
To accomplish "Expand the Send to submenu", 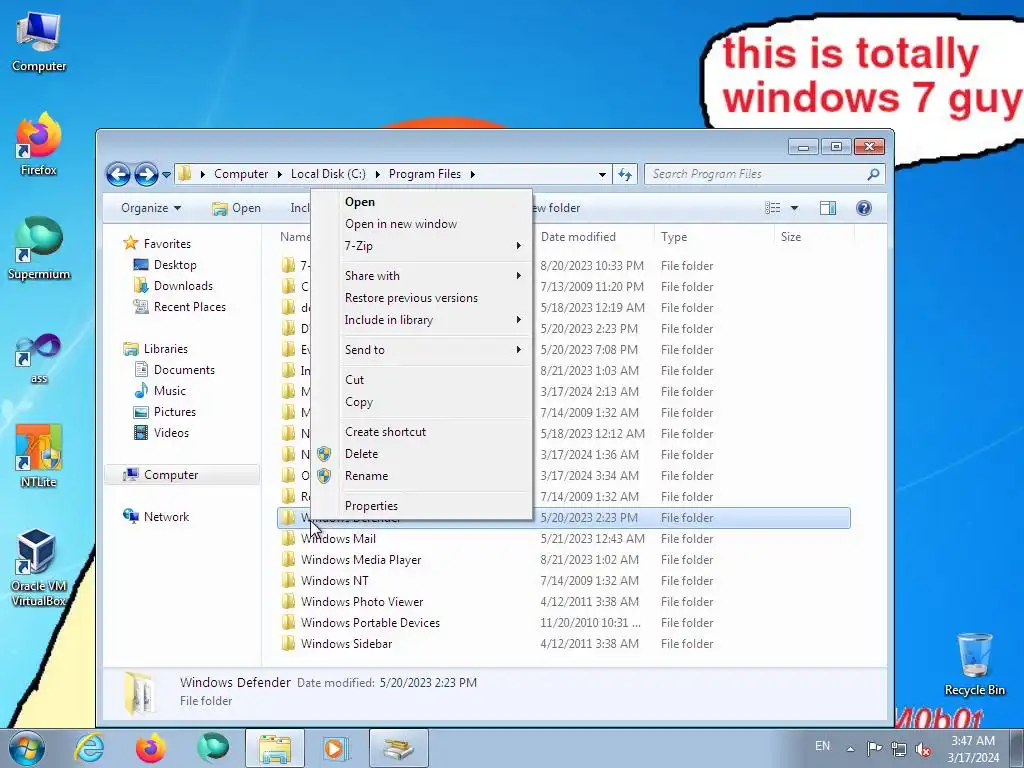I will 519,349.
